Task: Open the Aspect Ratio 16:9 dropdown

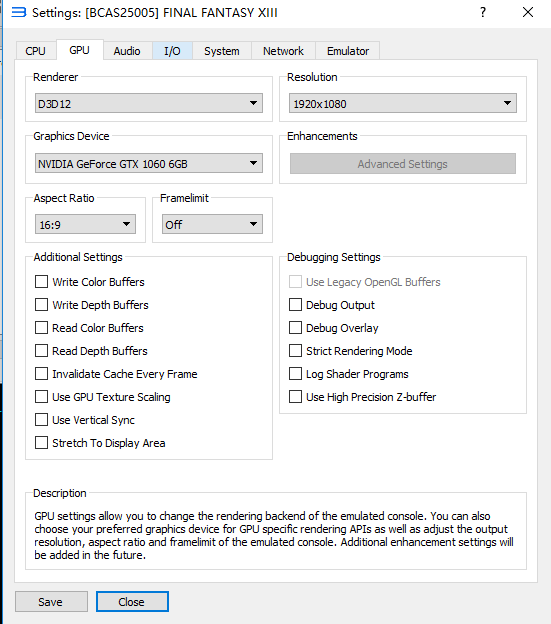Action: pyautogui.click(x=85, y=224)
